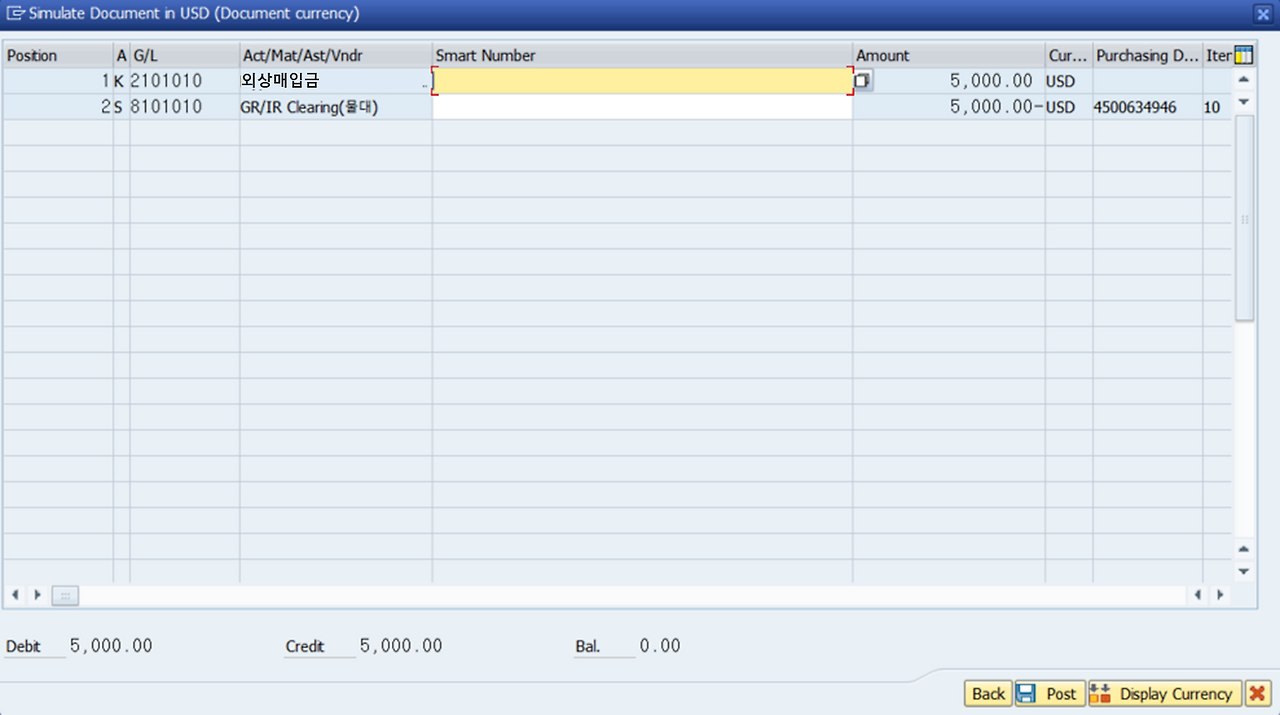Click the dialog title bar menu icon
The width and height of the screenshot is (1280, 715).
[x=16, y=14]
